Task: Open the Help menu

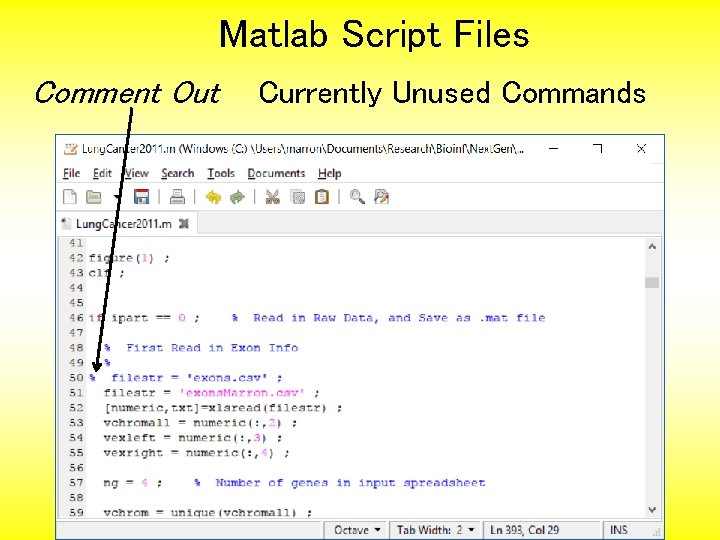Action: [x=329, y=173]
